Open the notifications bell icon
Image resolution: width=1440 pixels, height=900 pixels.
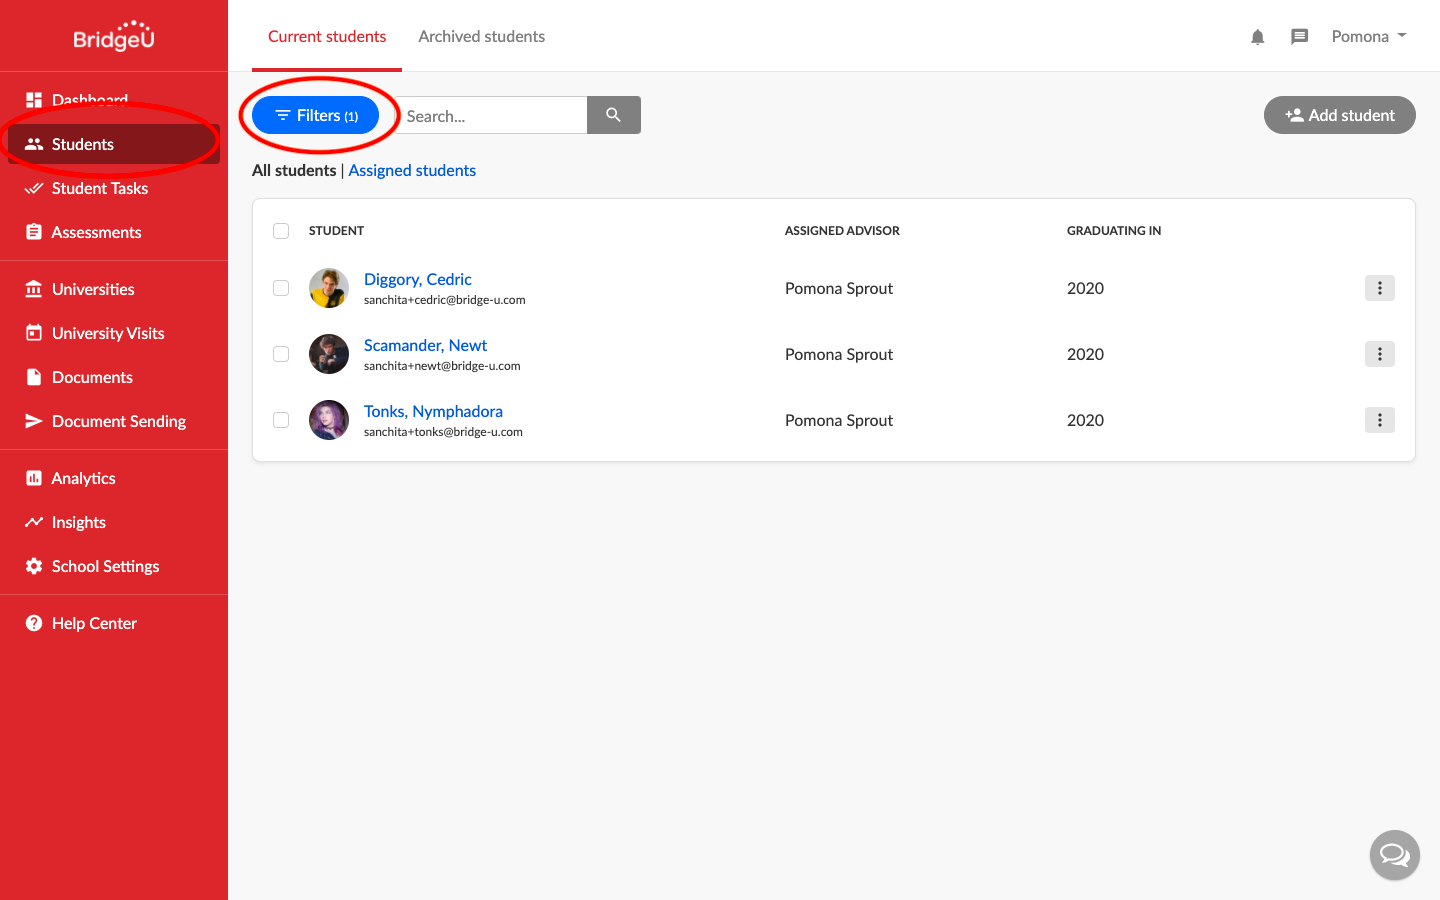1258,37
